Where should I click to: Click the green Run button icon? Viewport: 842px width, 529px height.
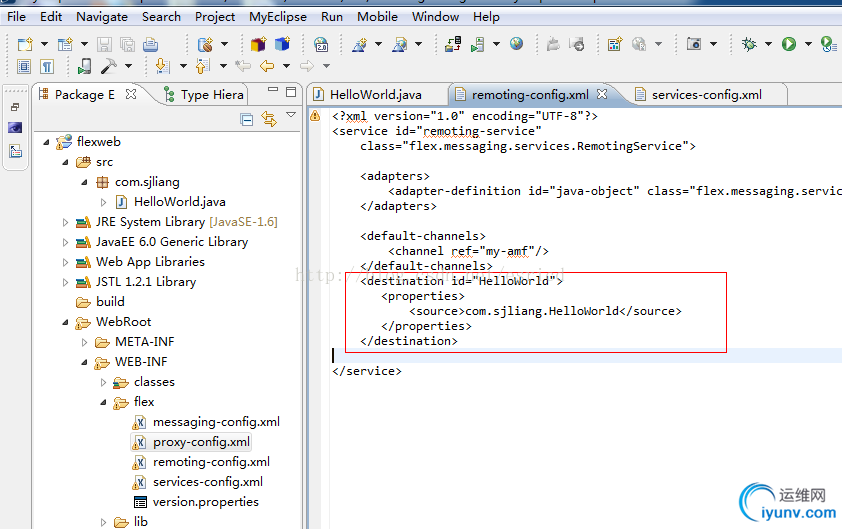(x=789, y=44)
